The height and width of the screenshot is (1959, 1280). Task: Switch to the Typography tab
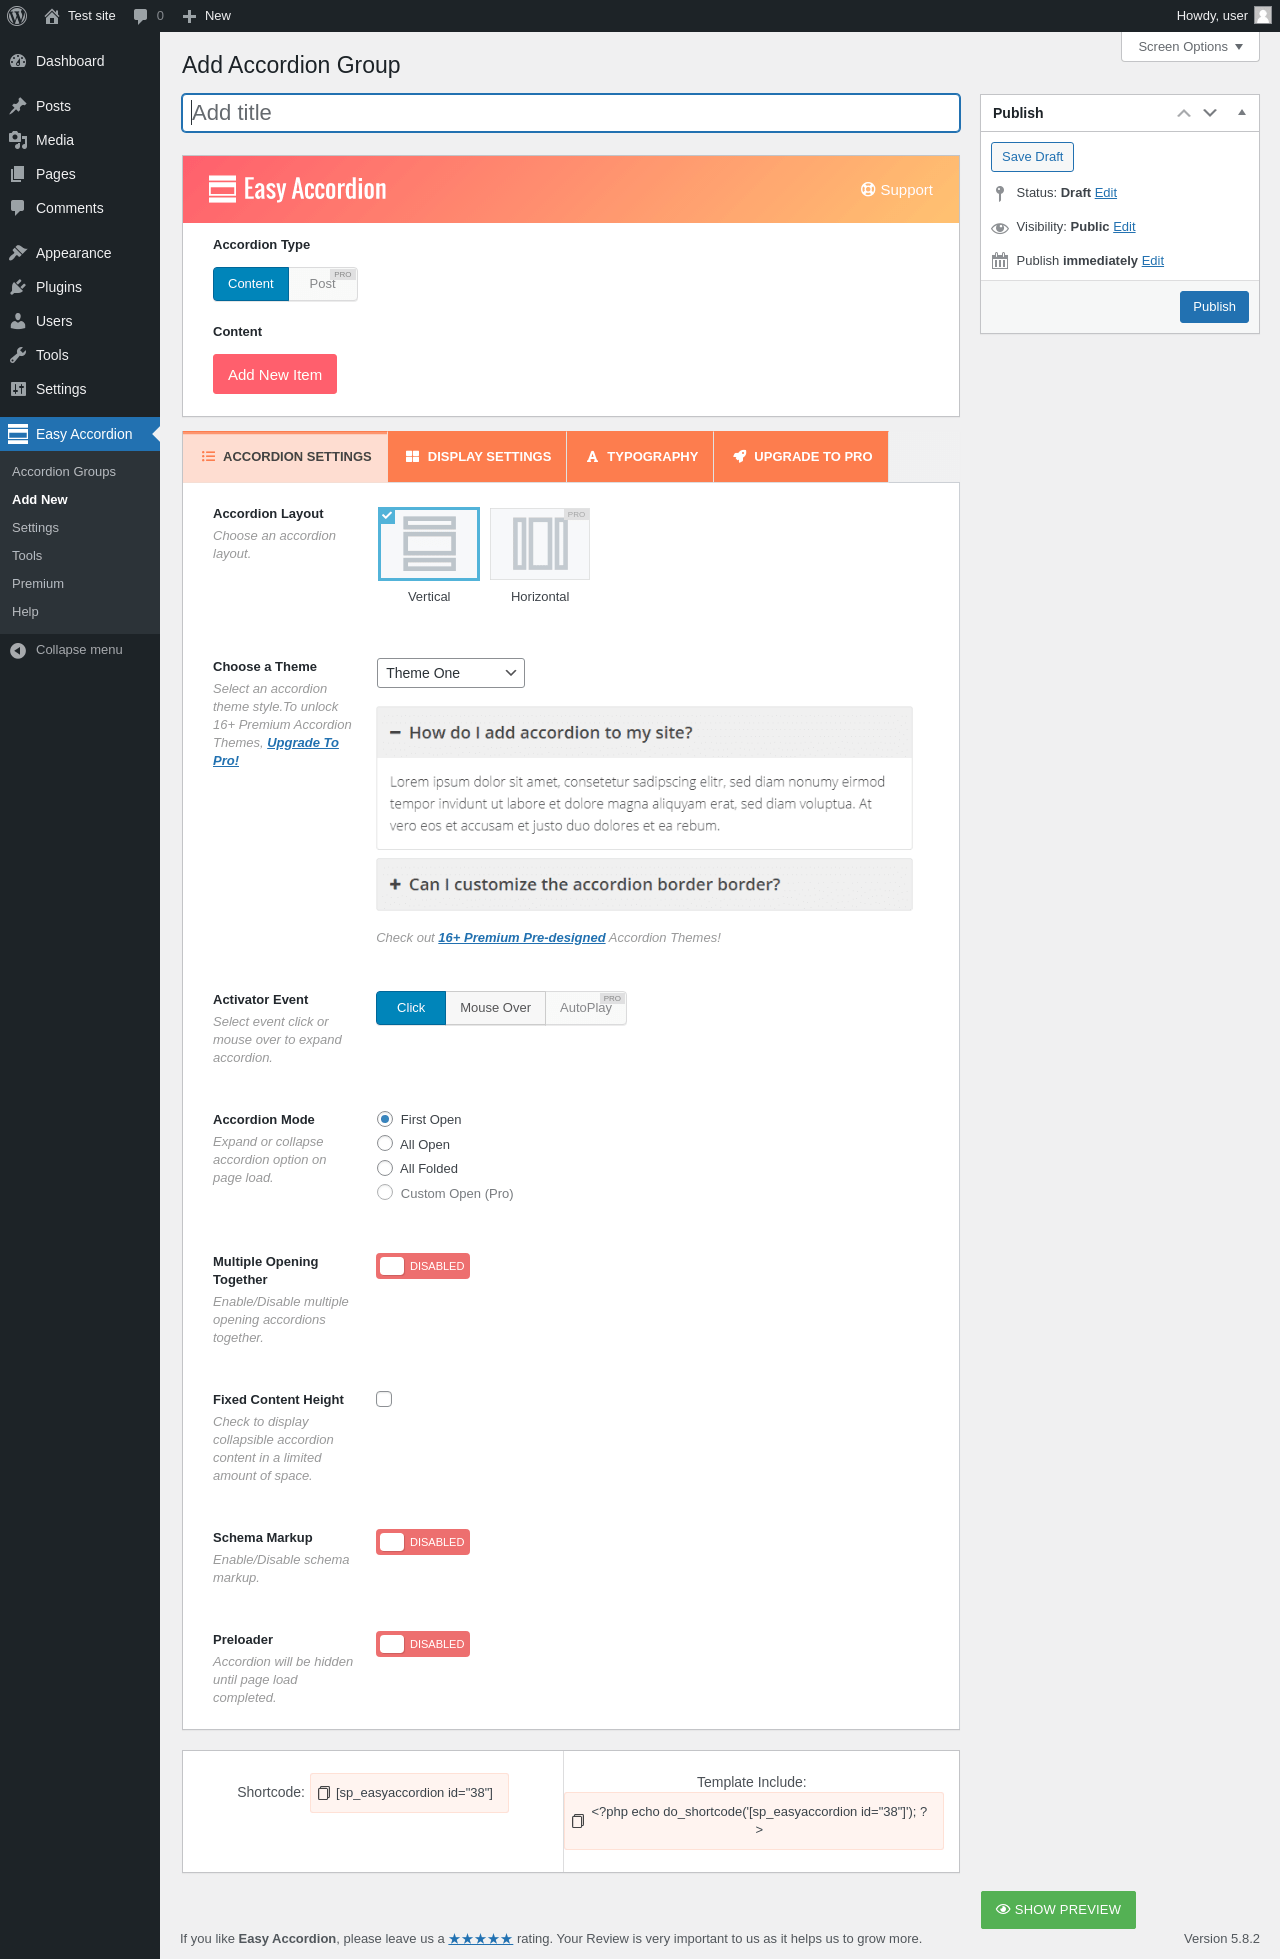[641, 457]
